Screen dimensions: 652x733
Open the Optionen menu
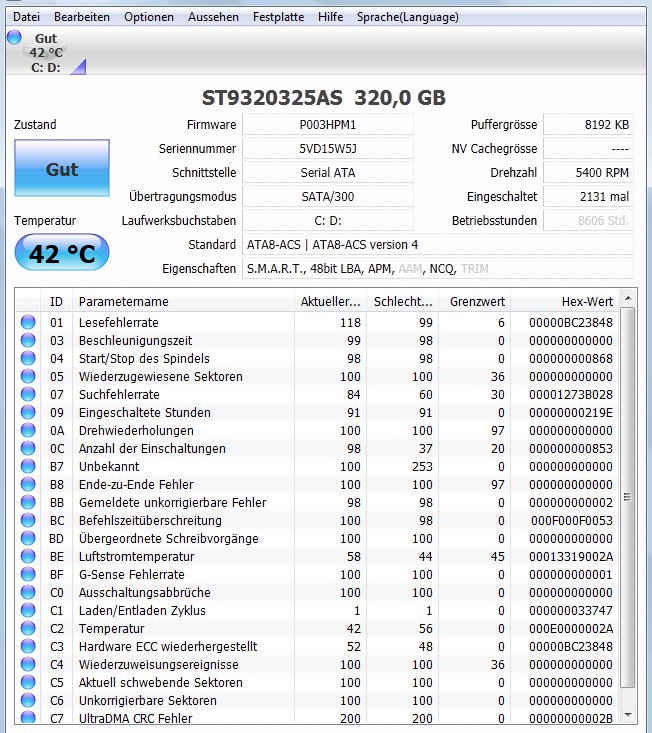[149, 17]
